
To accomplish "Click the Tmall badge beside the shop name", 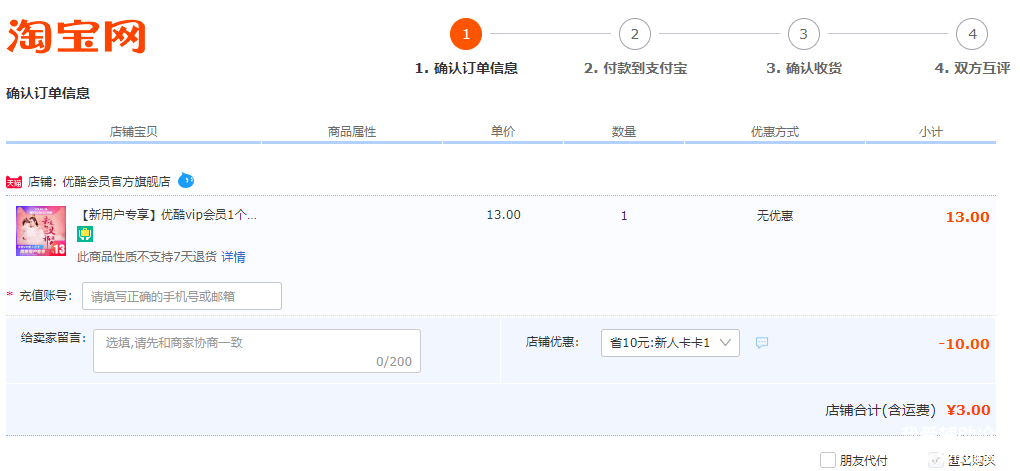I will [x=14, y=182].
